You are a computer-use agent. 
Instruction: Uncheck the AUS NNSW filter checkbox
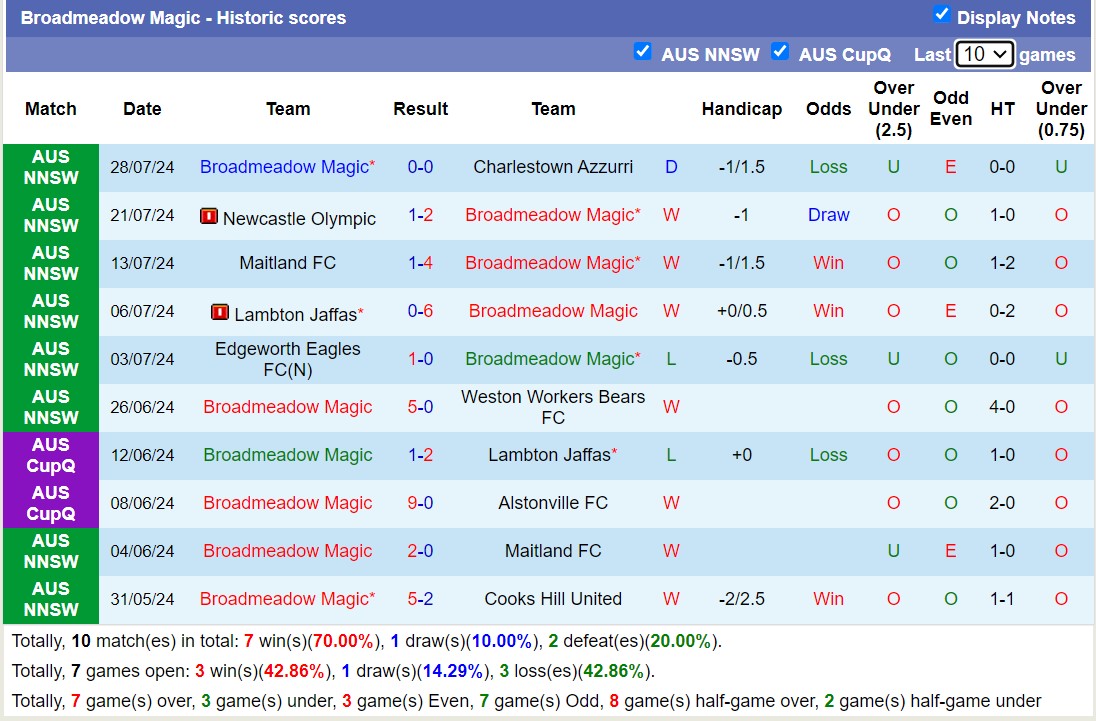point(643,52)
